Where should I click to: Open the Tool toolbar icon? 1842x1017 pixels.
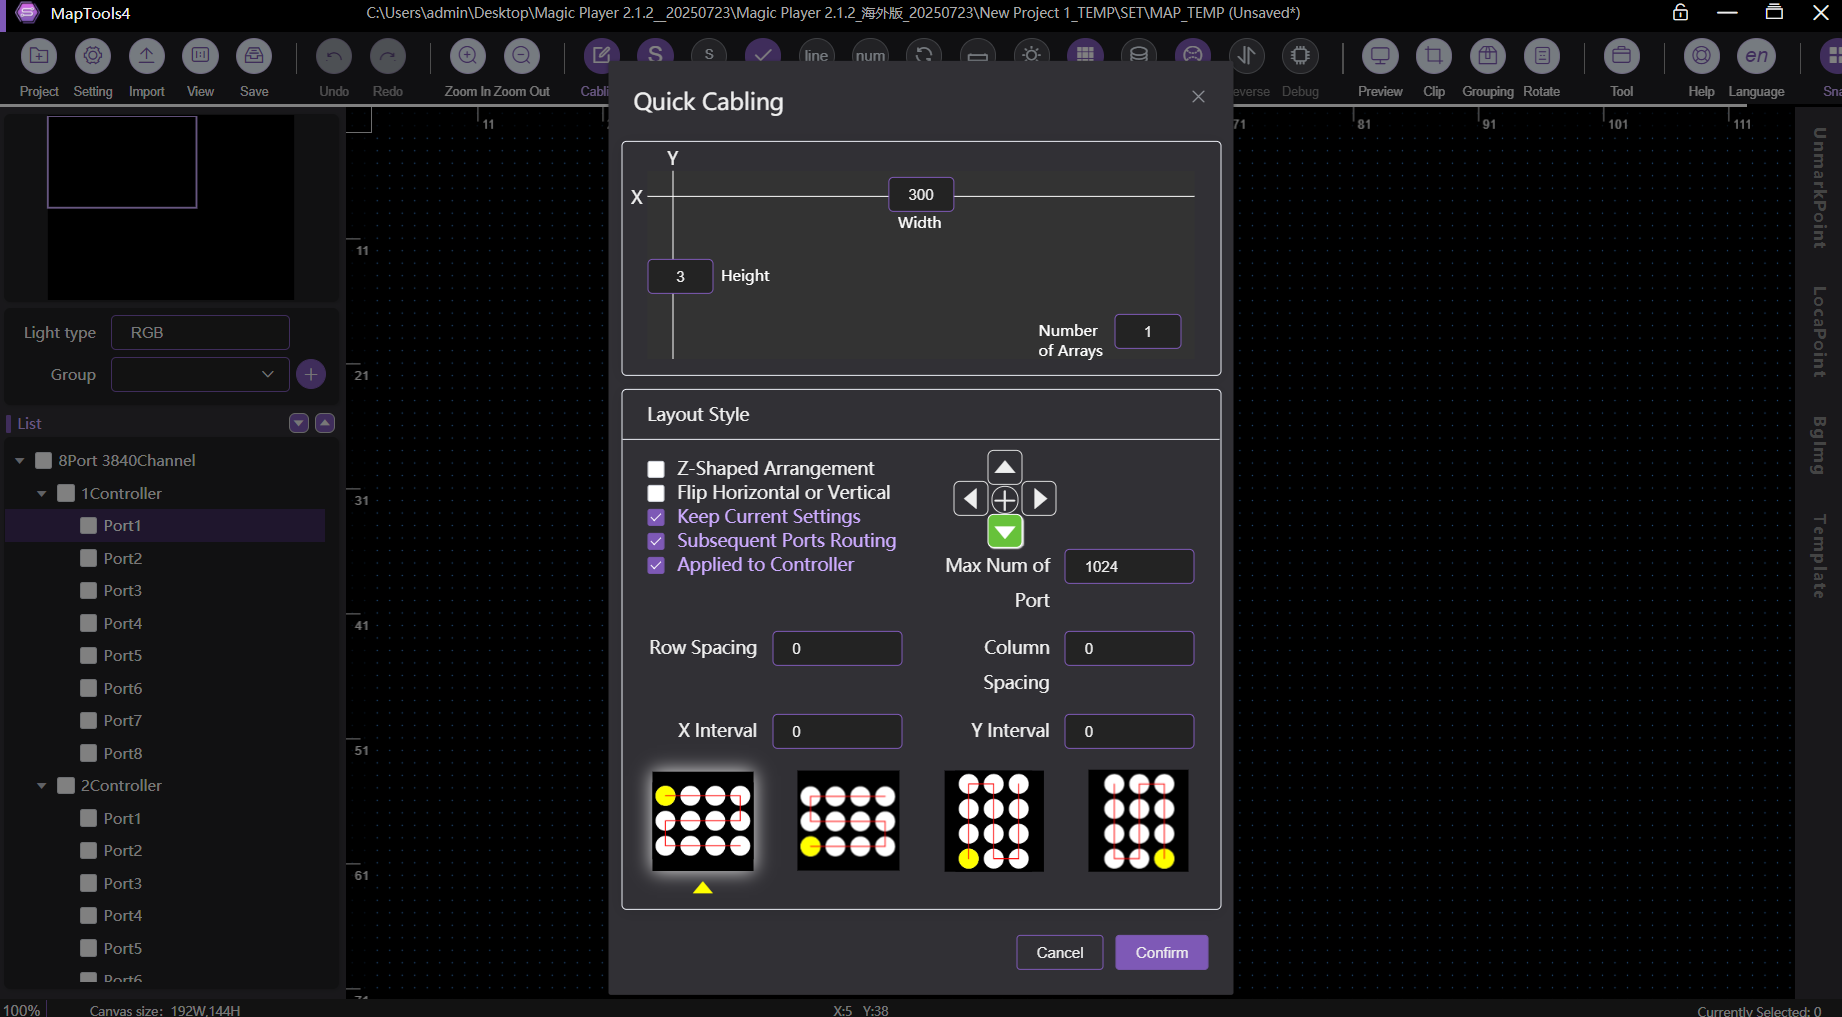pyautogui.click(x=1622, y=56)
